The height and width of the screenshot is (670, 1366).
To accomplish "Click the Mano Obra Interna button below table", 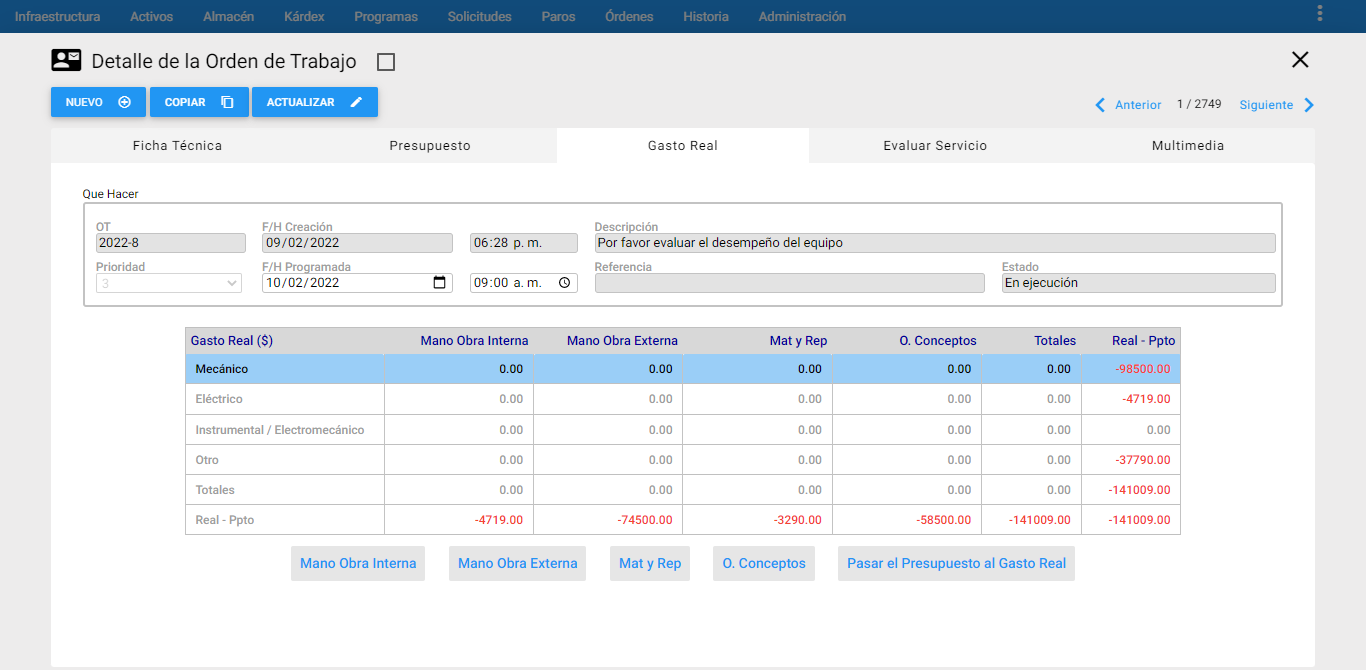I will [358, 563].
